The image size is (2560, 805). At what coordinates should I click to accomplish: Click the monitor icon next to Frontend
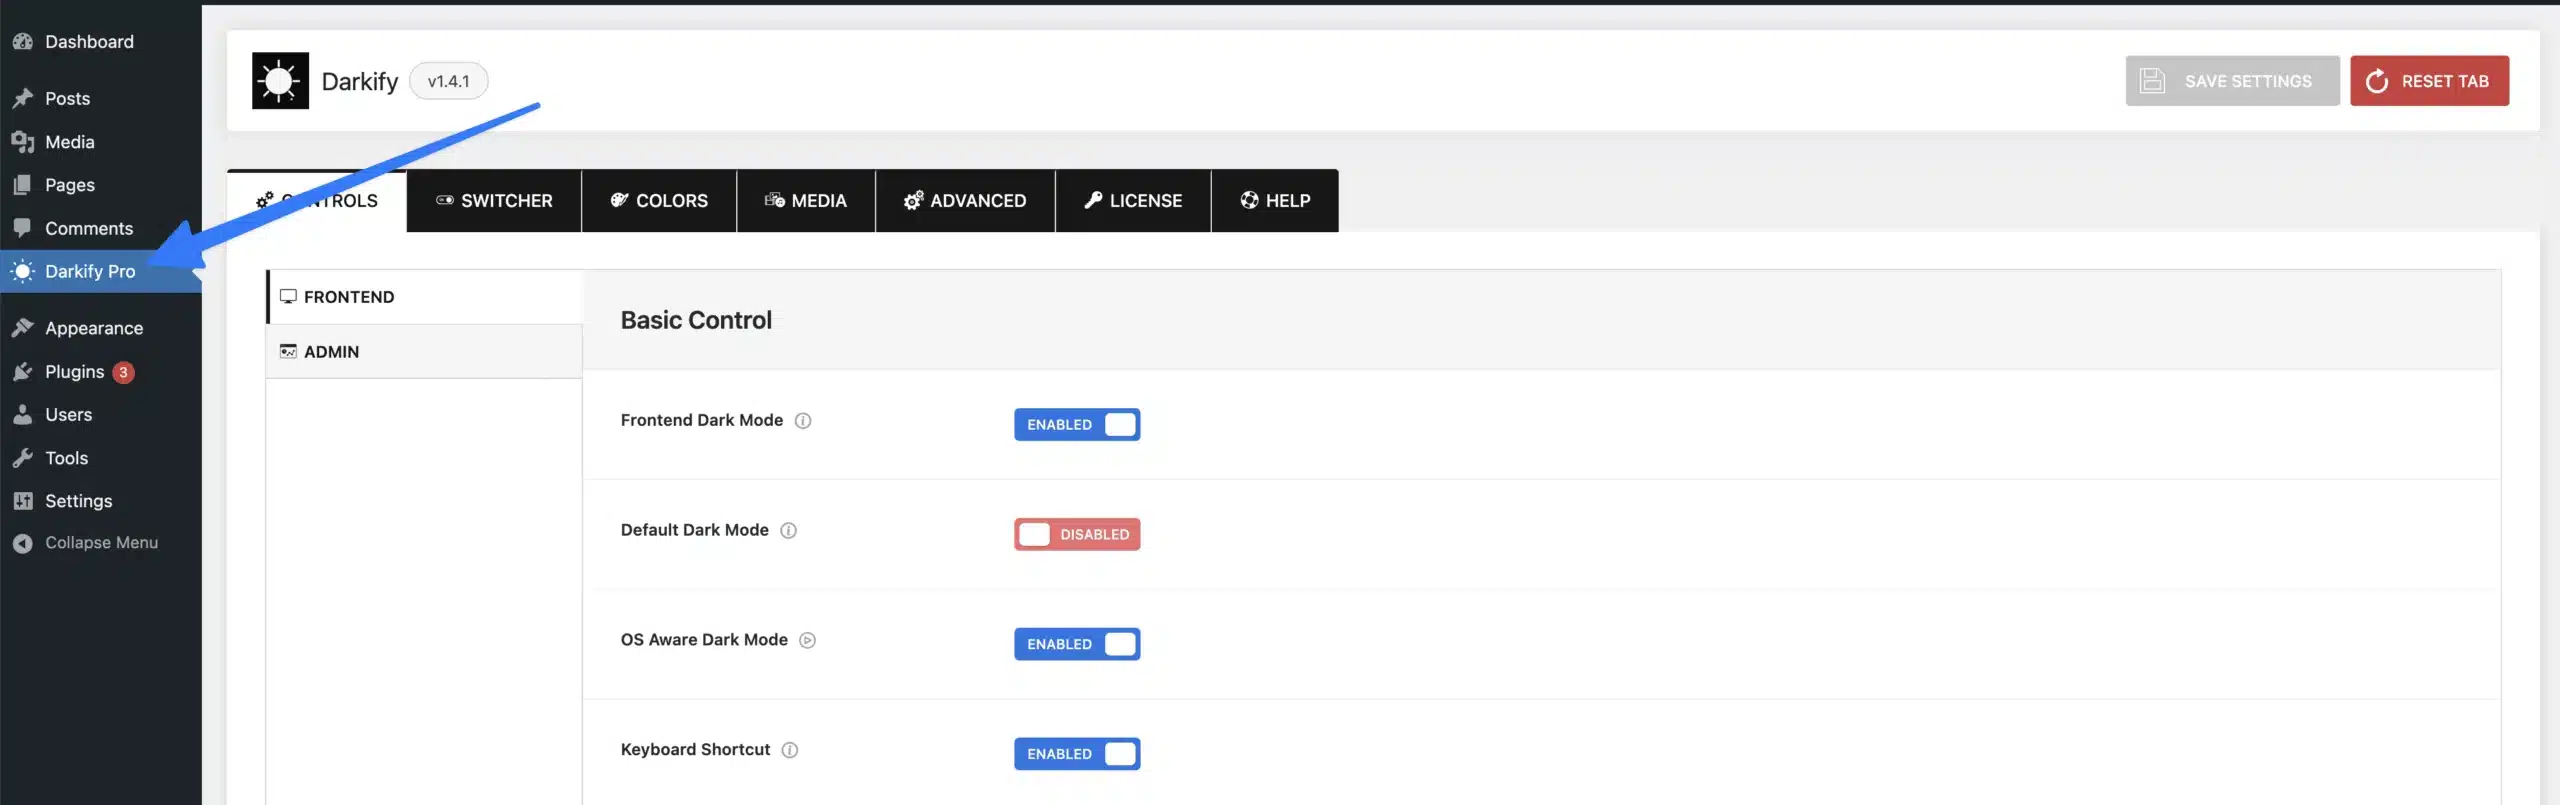pos(288,297)
